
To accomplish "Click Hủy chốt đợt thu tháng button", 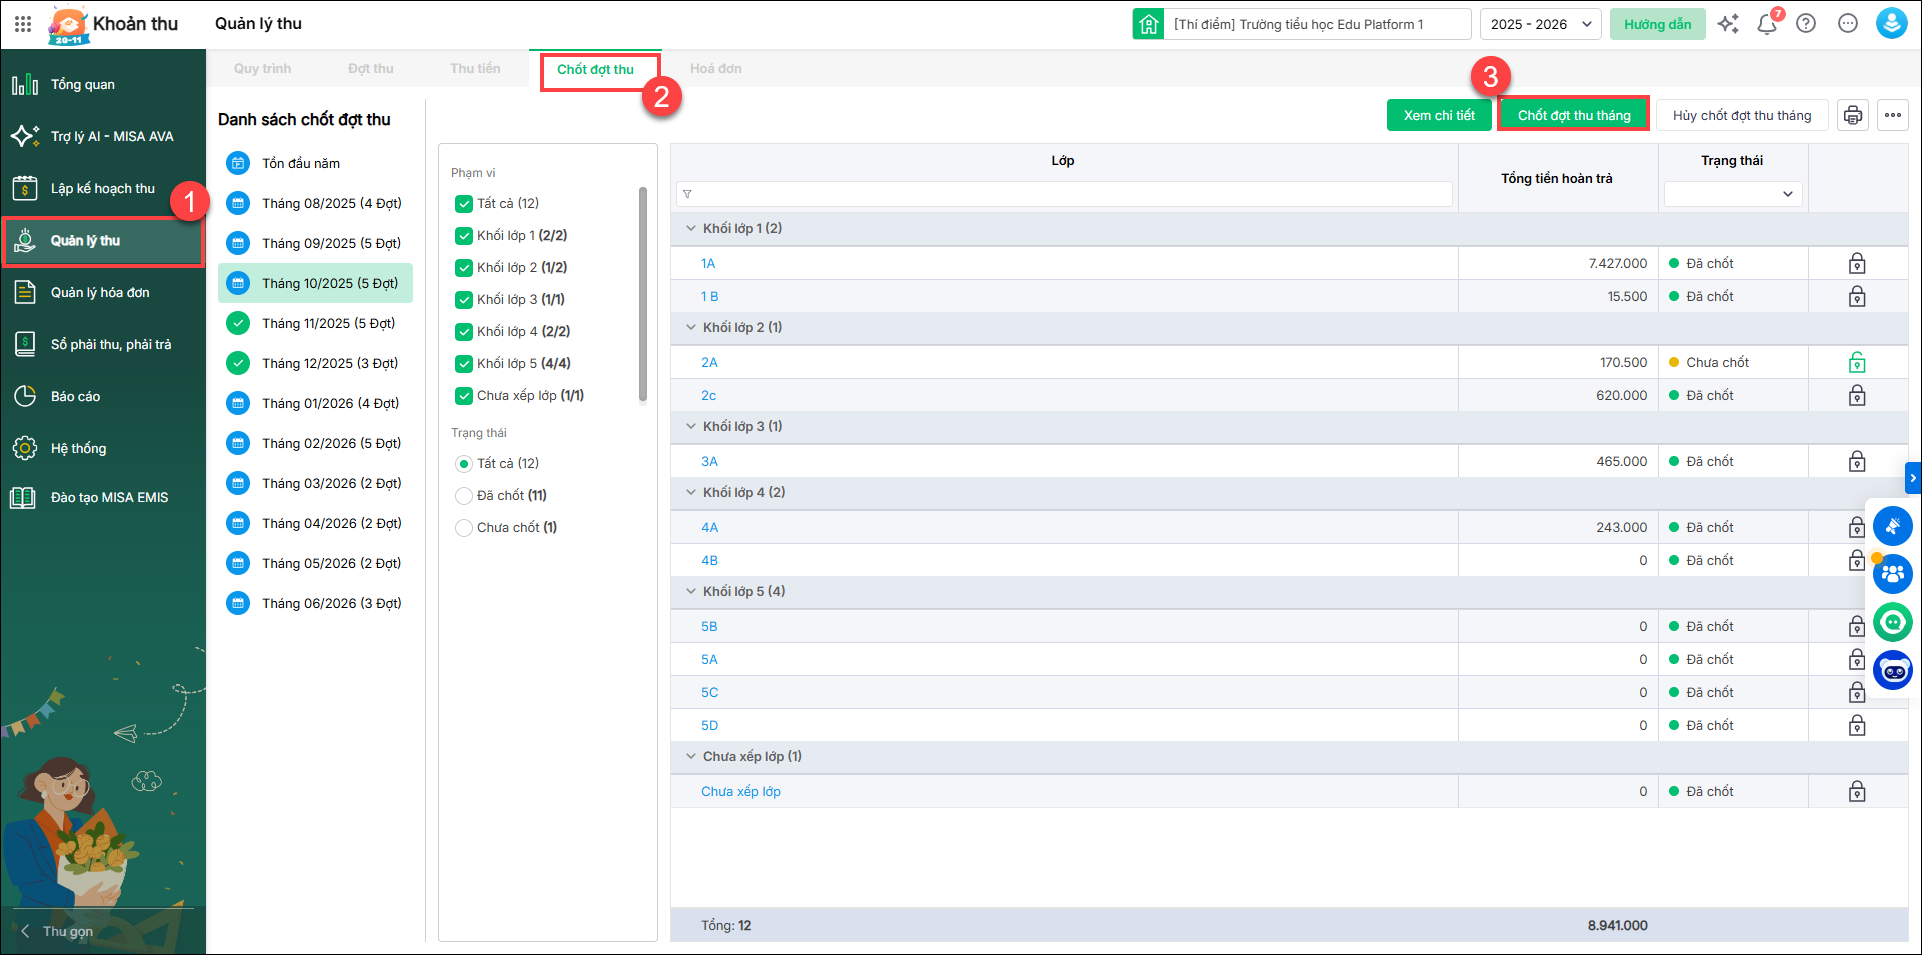I will [1741, 115].
